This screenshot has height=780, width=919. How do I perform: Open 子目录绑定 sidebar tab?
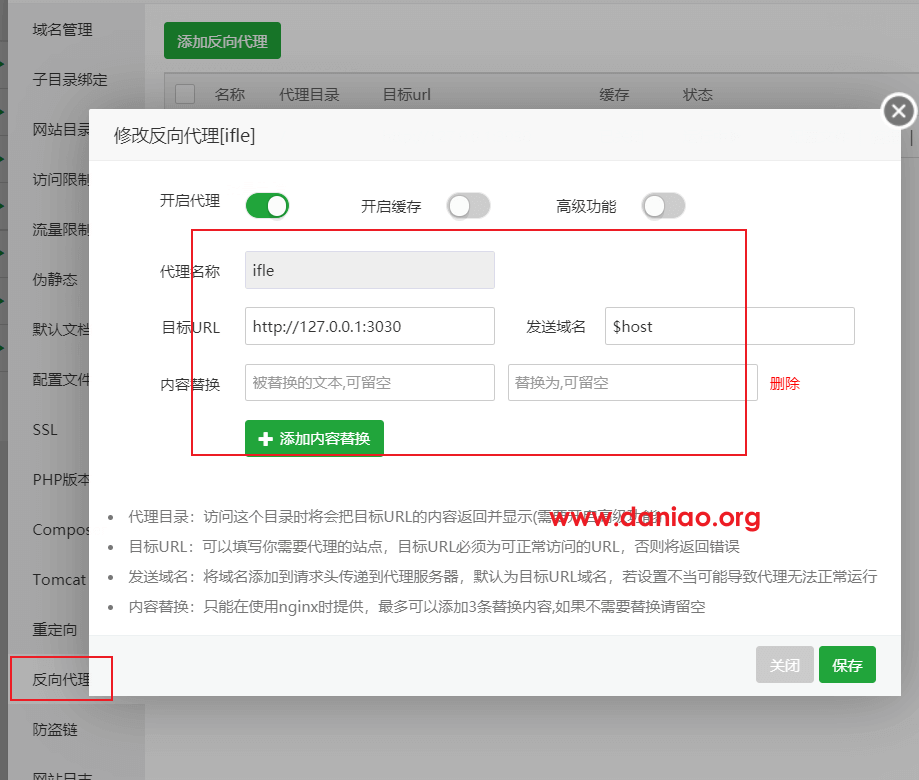click(x=70, y=79)
